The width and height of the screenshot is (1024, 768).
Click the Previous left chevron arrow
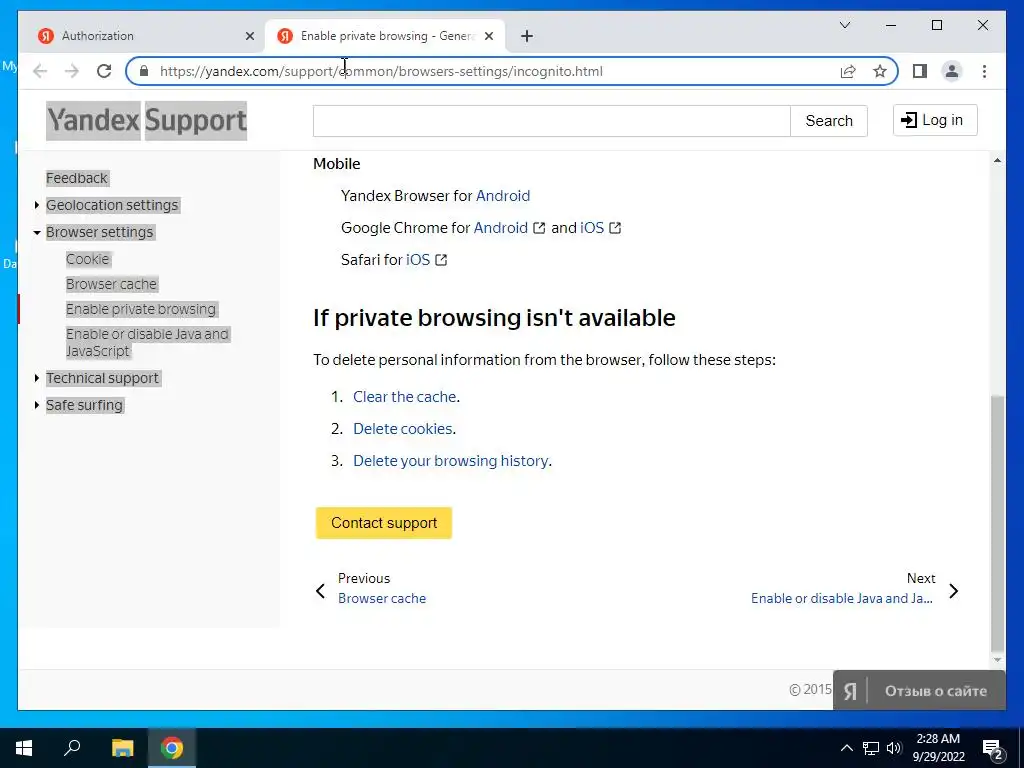click(x=320, y=591)
